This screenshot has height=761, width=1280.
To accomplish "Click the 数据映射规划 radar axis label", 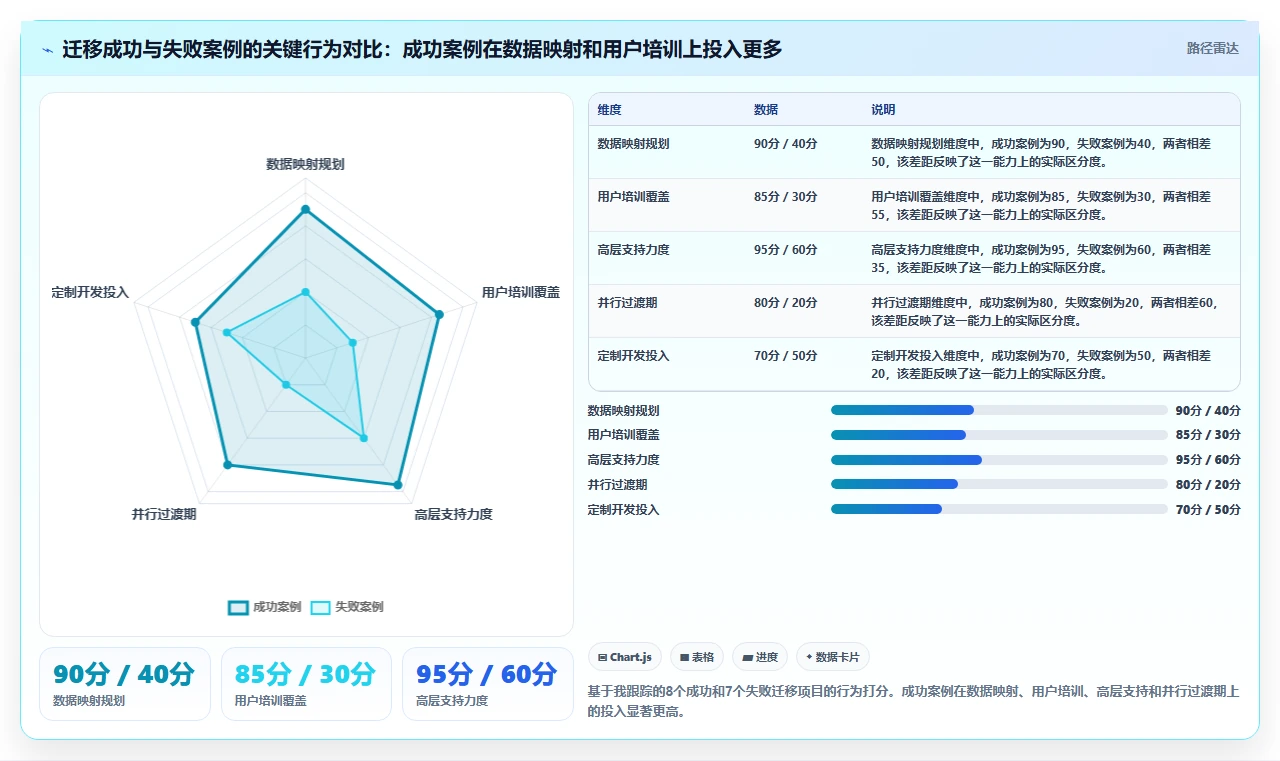I will point(306,164).
